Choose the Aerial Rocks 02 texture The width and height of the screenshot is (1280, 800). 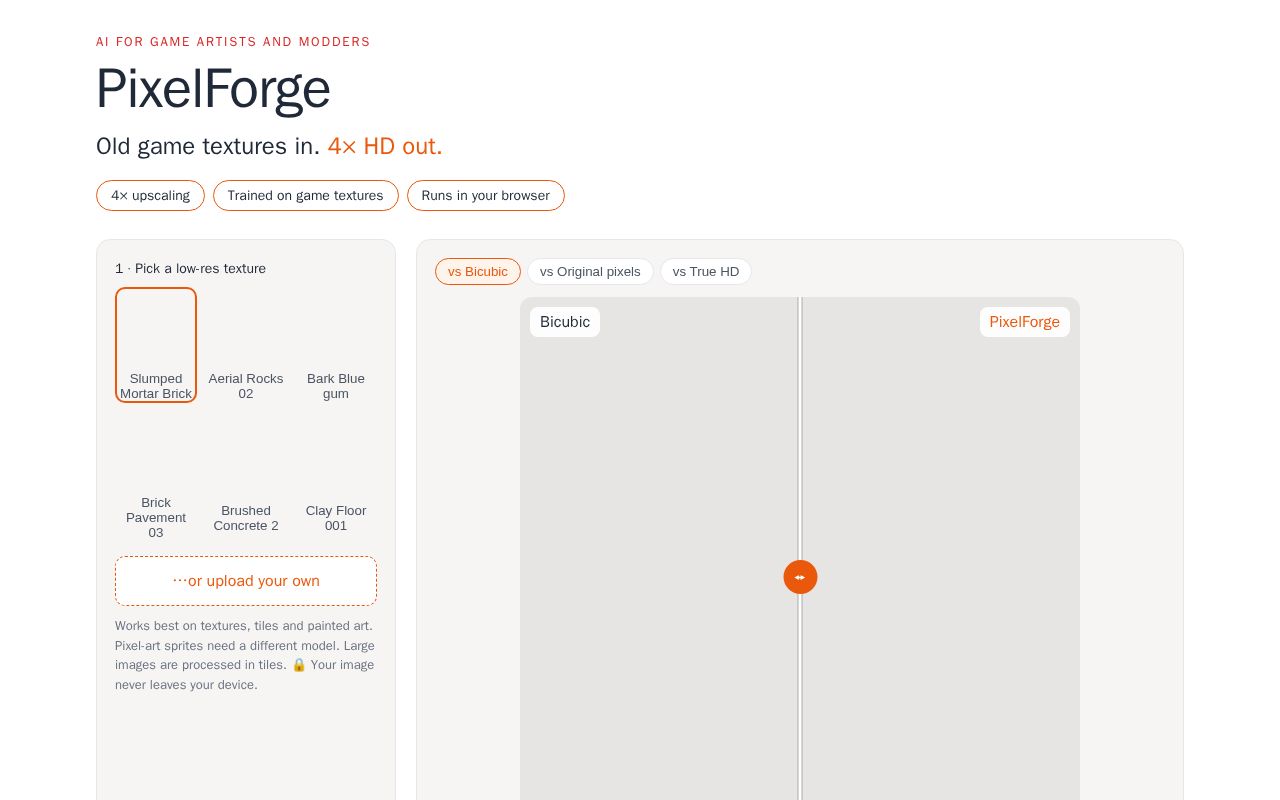coord(246,345)
